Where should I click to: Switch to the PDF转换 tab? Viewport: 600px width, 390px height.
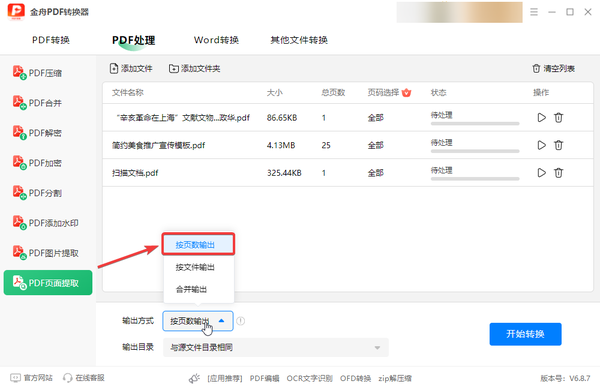[x=51, y=40]
